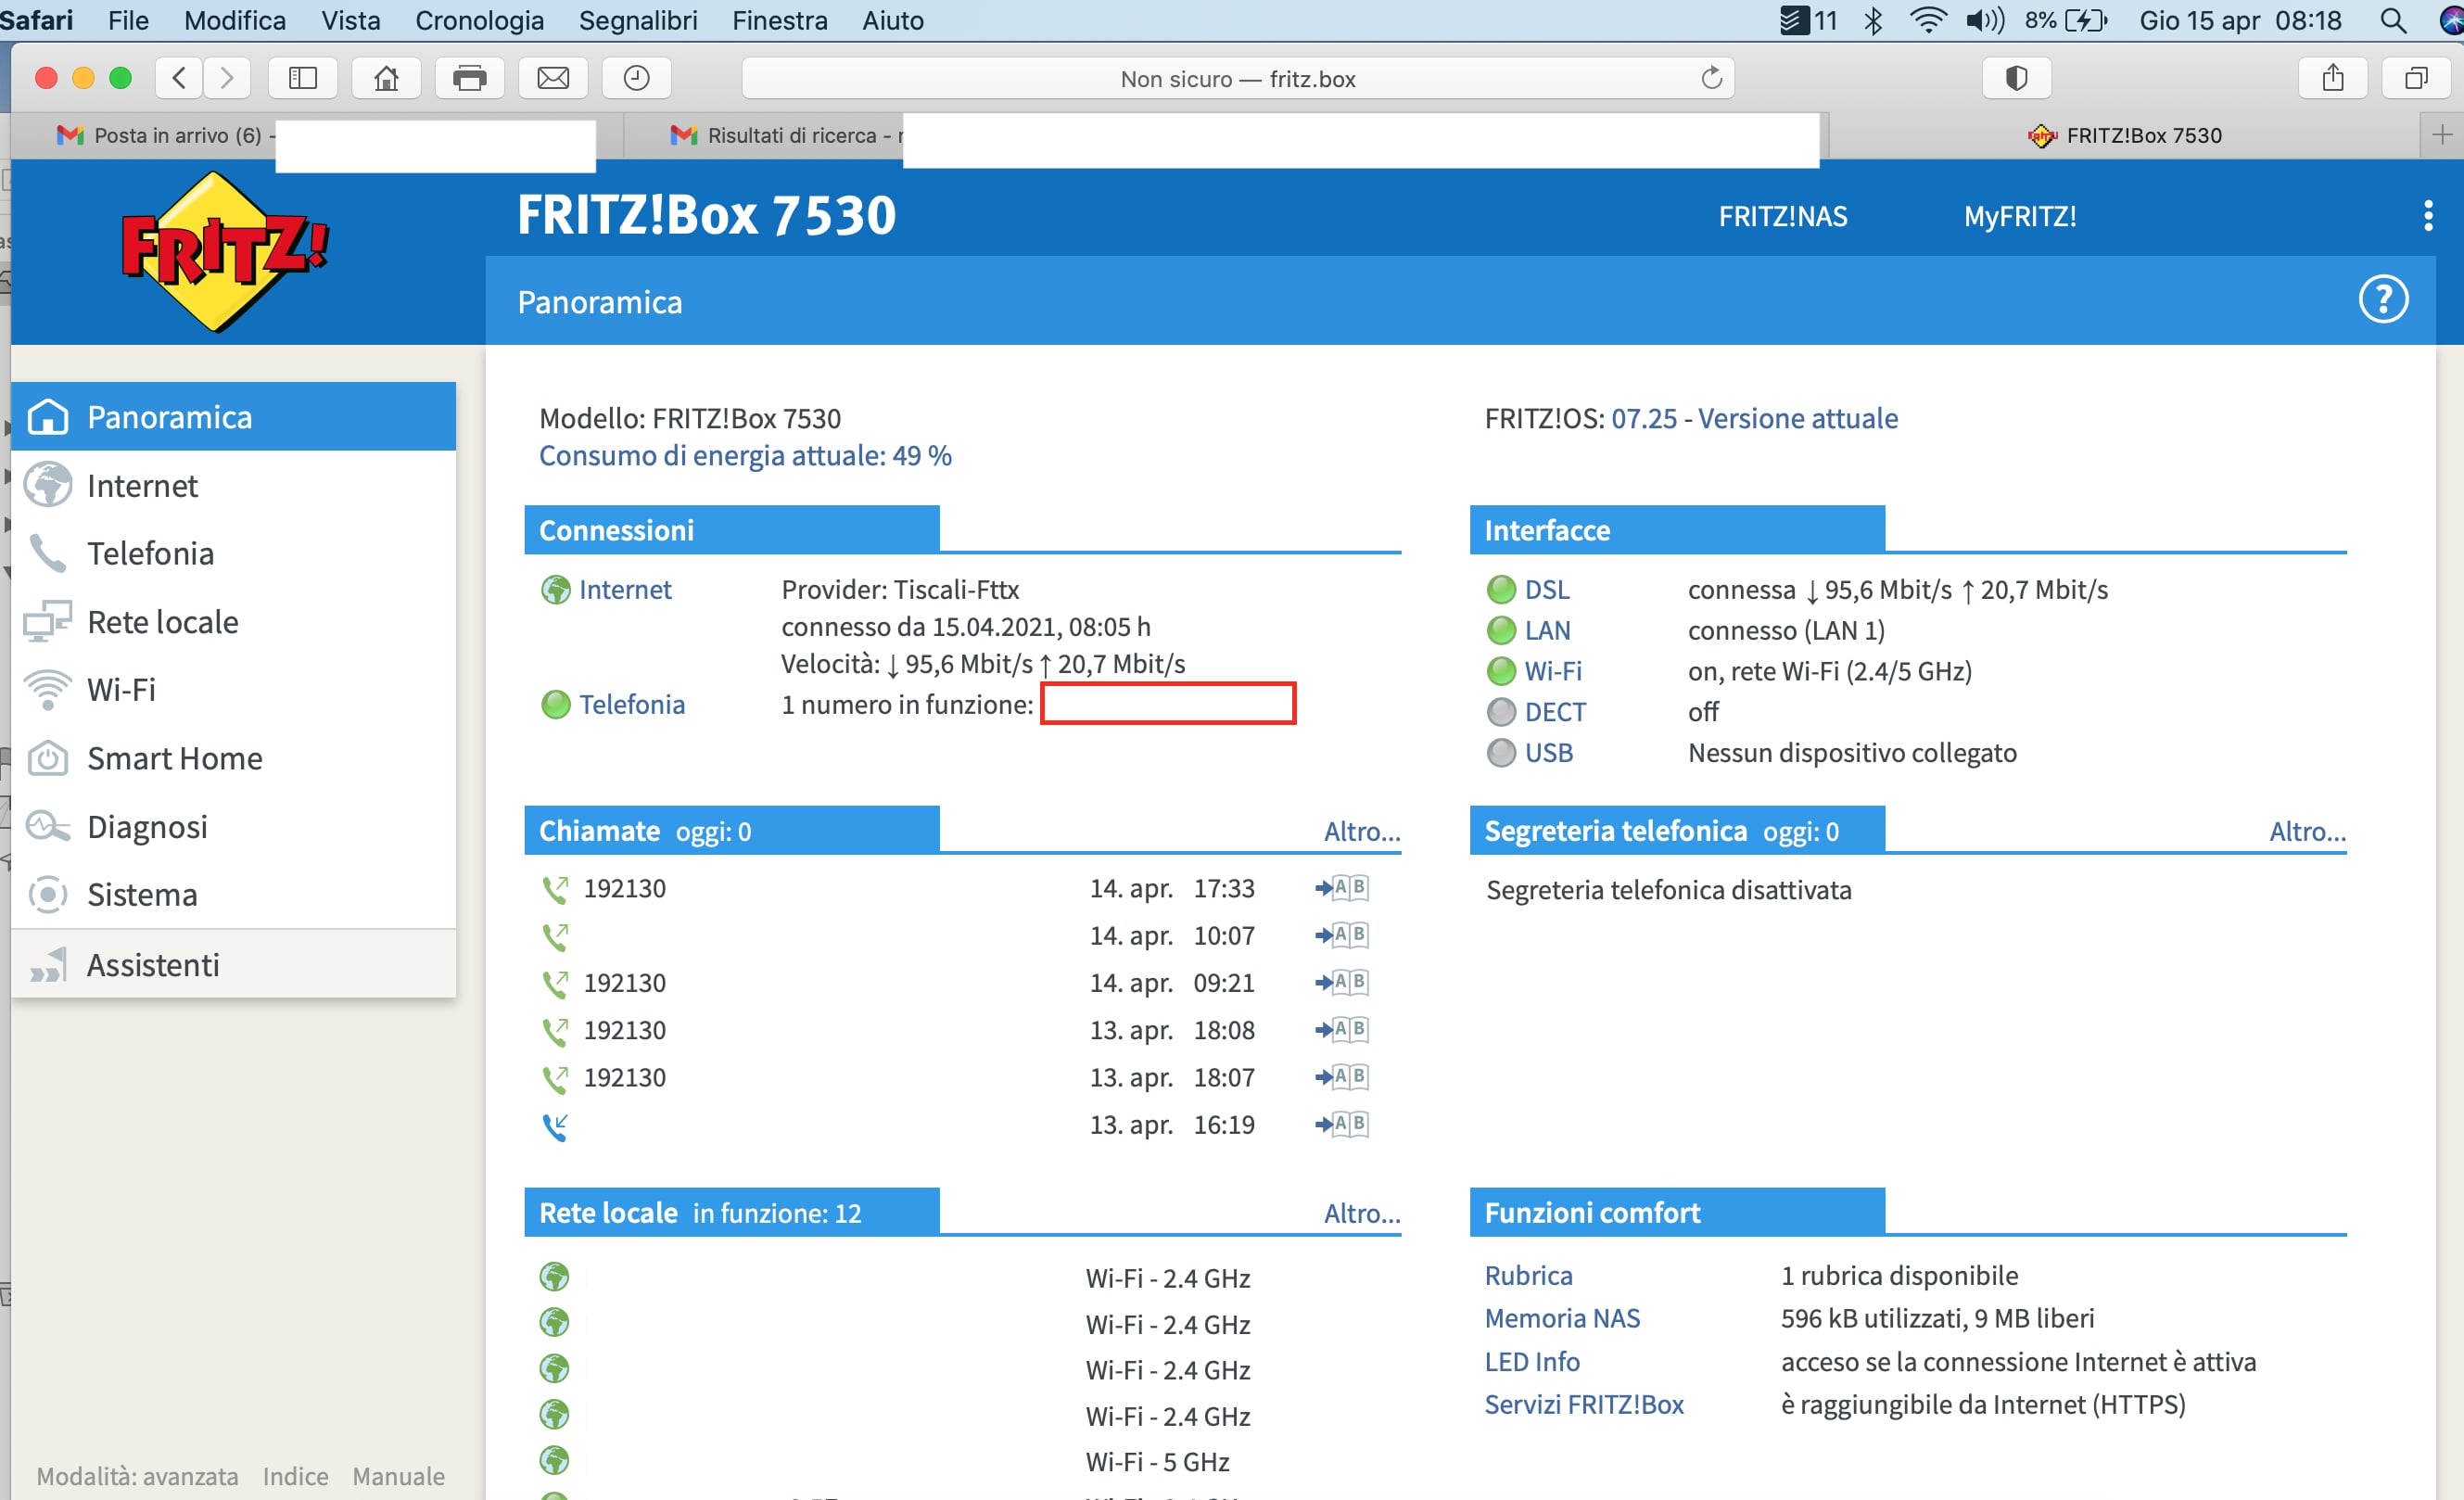Expand Rete locale sidebar menu
The width and height of the screenshot is (2464, 1500).
pos(234,621)
